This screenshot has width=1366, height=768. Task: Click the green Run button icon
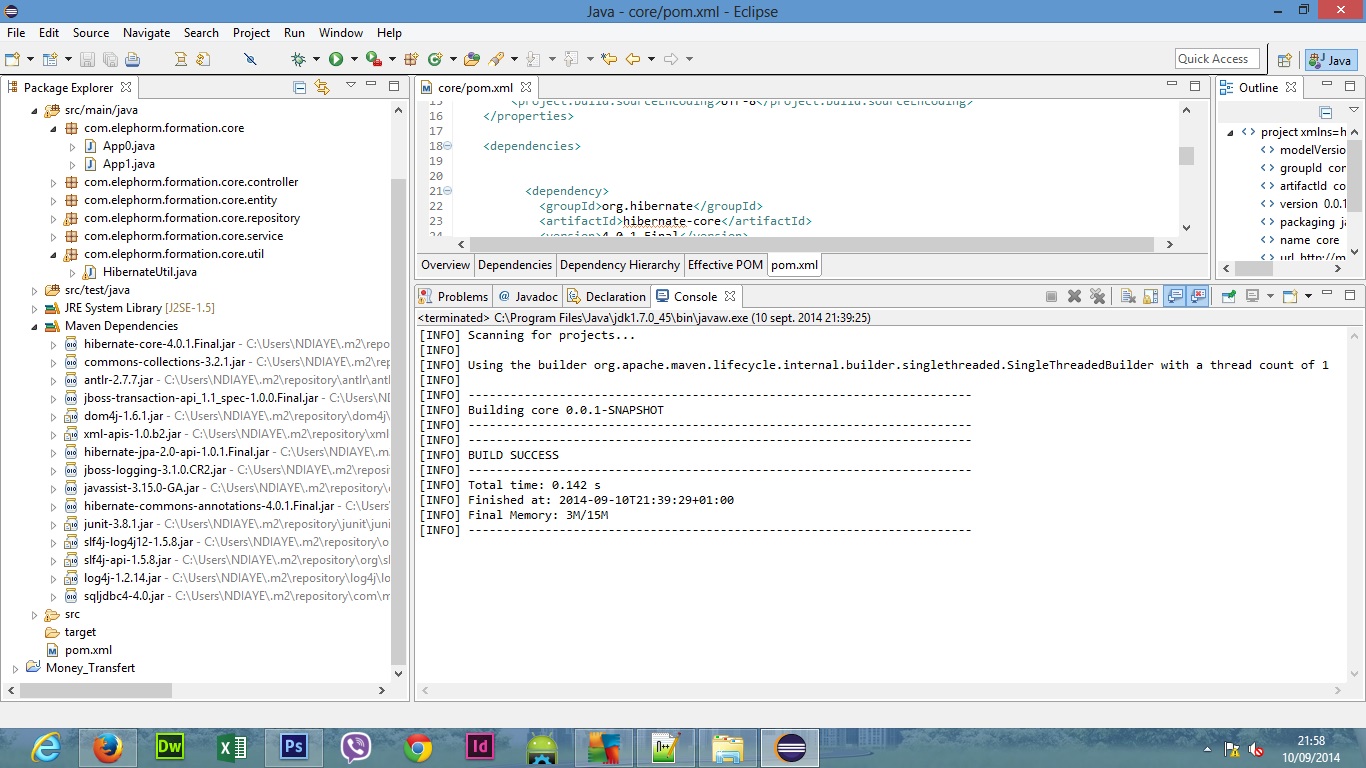336,59
